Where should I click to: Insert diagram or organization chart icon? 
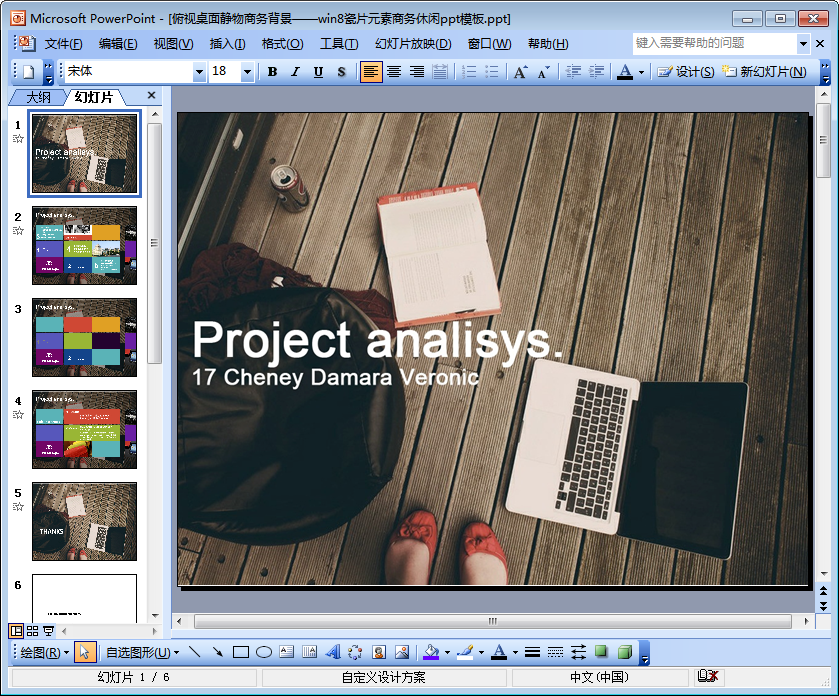tap(356, 652)
